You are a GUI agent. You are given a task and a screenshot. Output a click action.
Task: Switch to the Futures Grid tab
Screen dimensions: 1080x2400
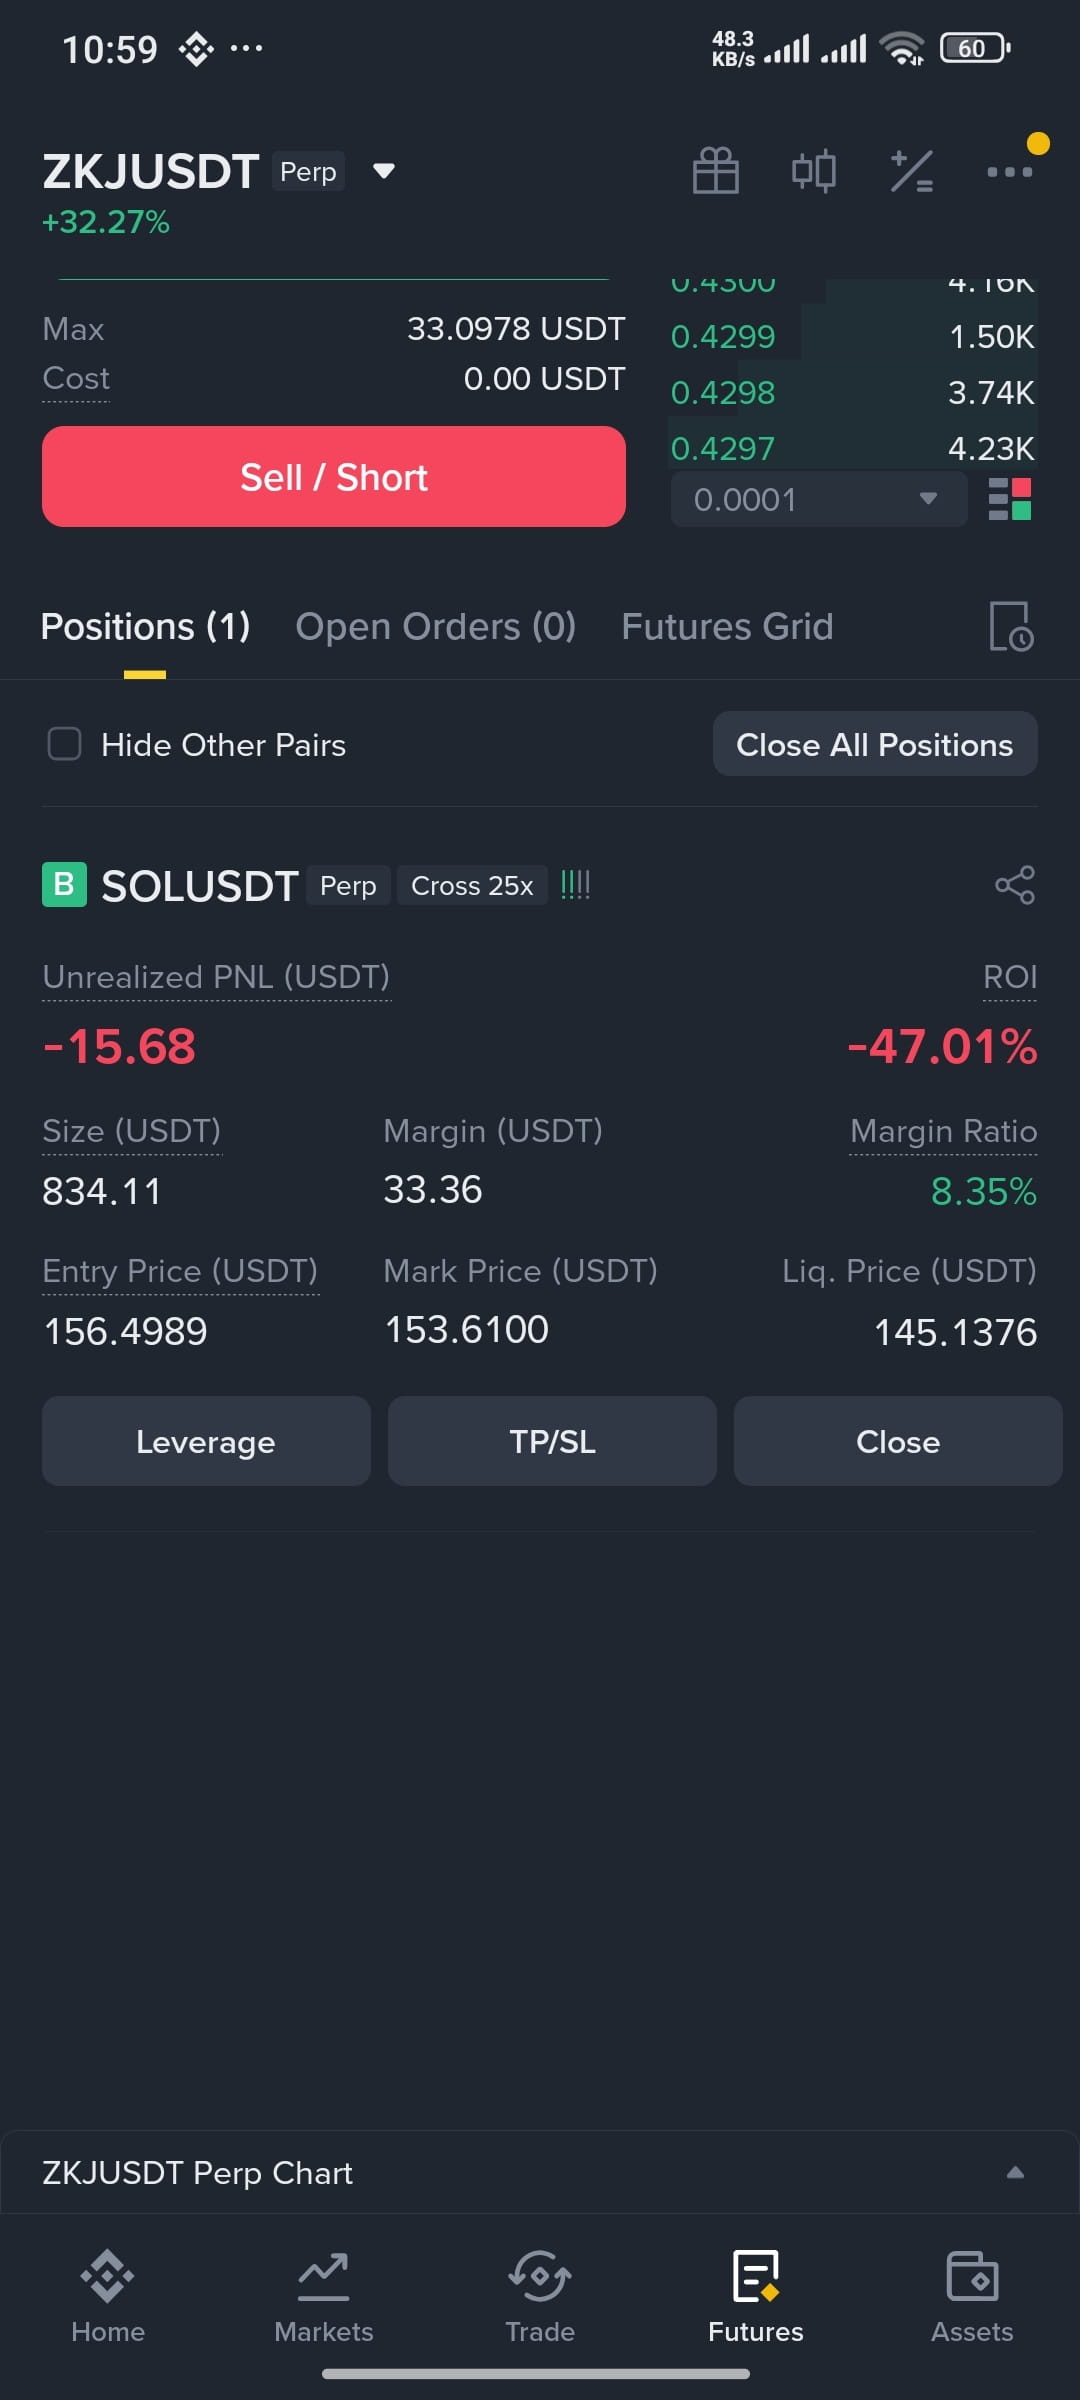click(727, 627)
